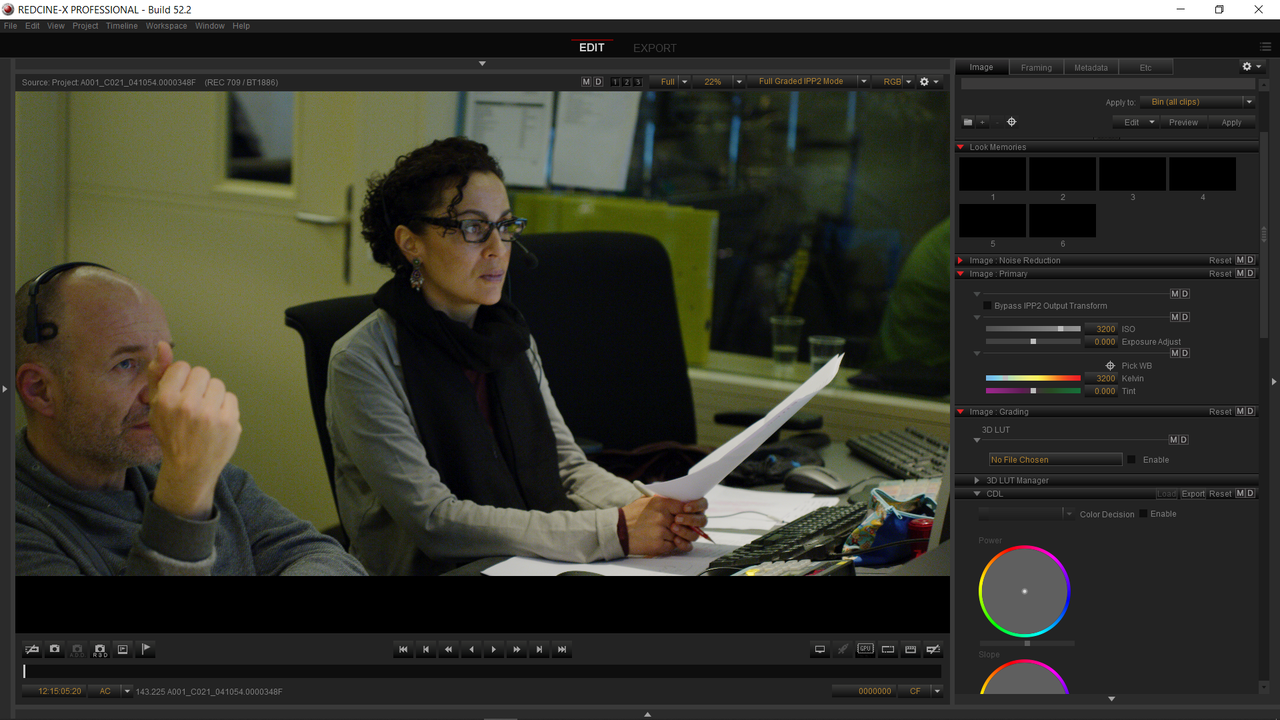Activate the Pick WB eyedropper

(1110, 366)
